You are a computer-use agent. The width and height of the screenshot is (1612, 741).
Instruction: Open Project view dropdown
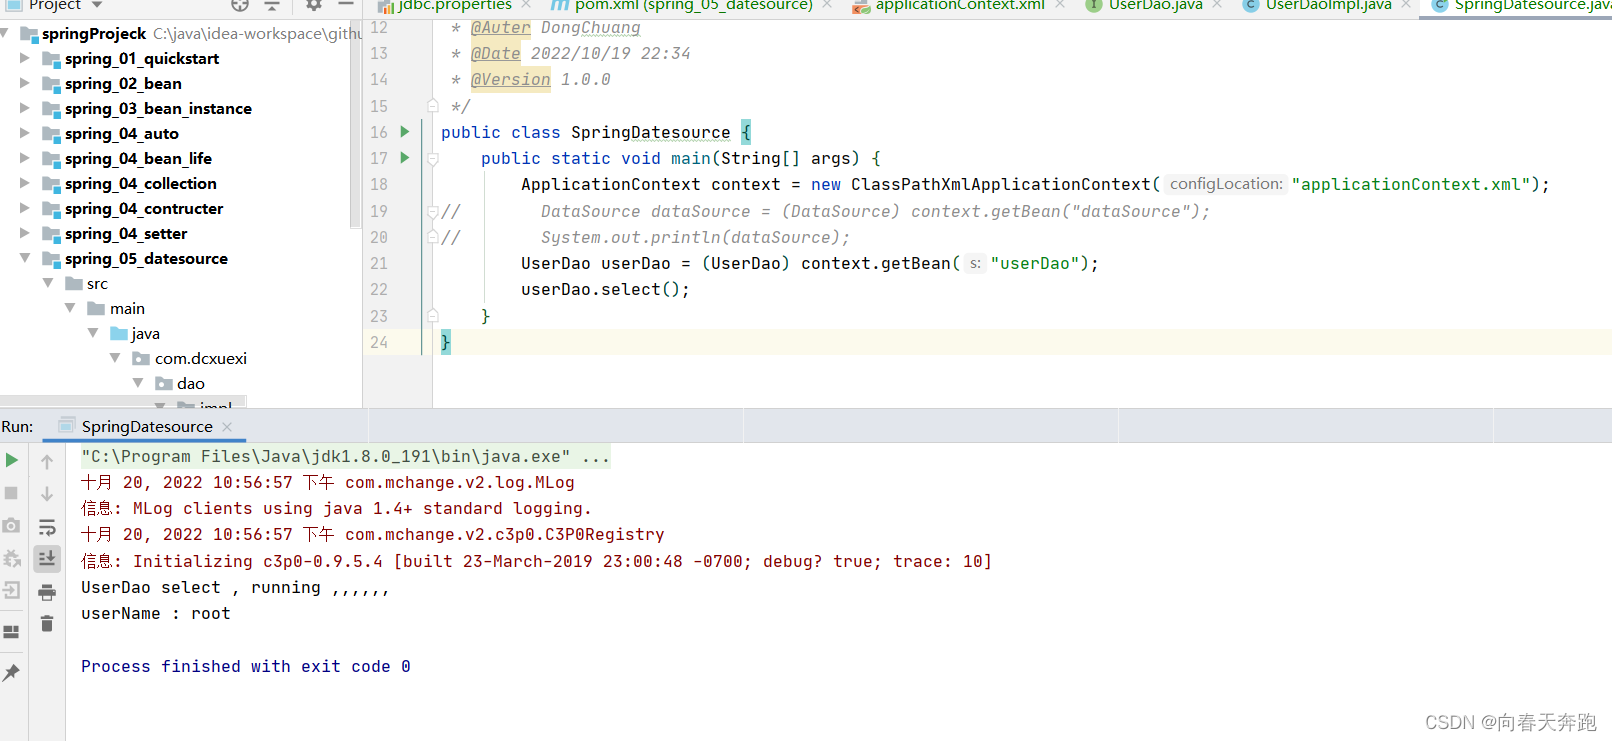point(97,5)
